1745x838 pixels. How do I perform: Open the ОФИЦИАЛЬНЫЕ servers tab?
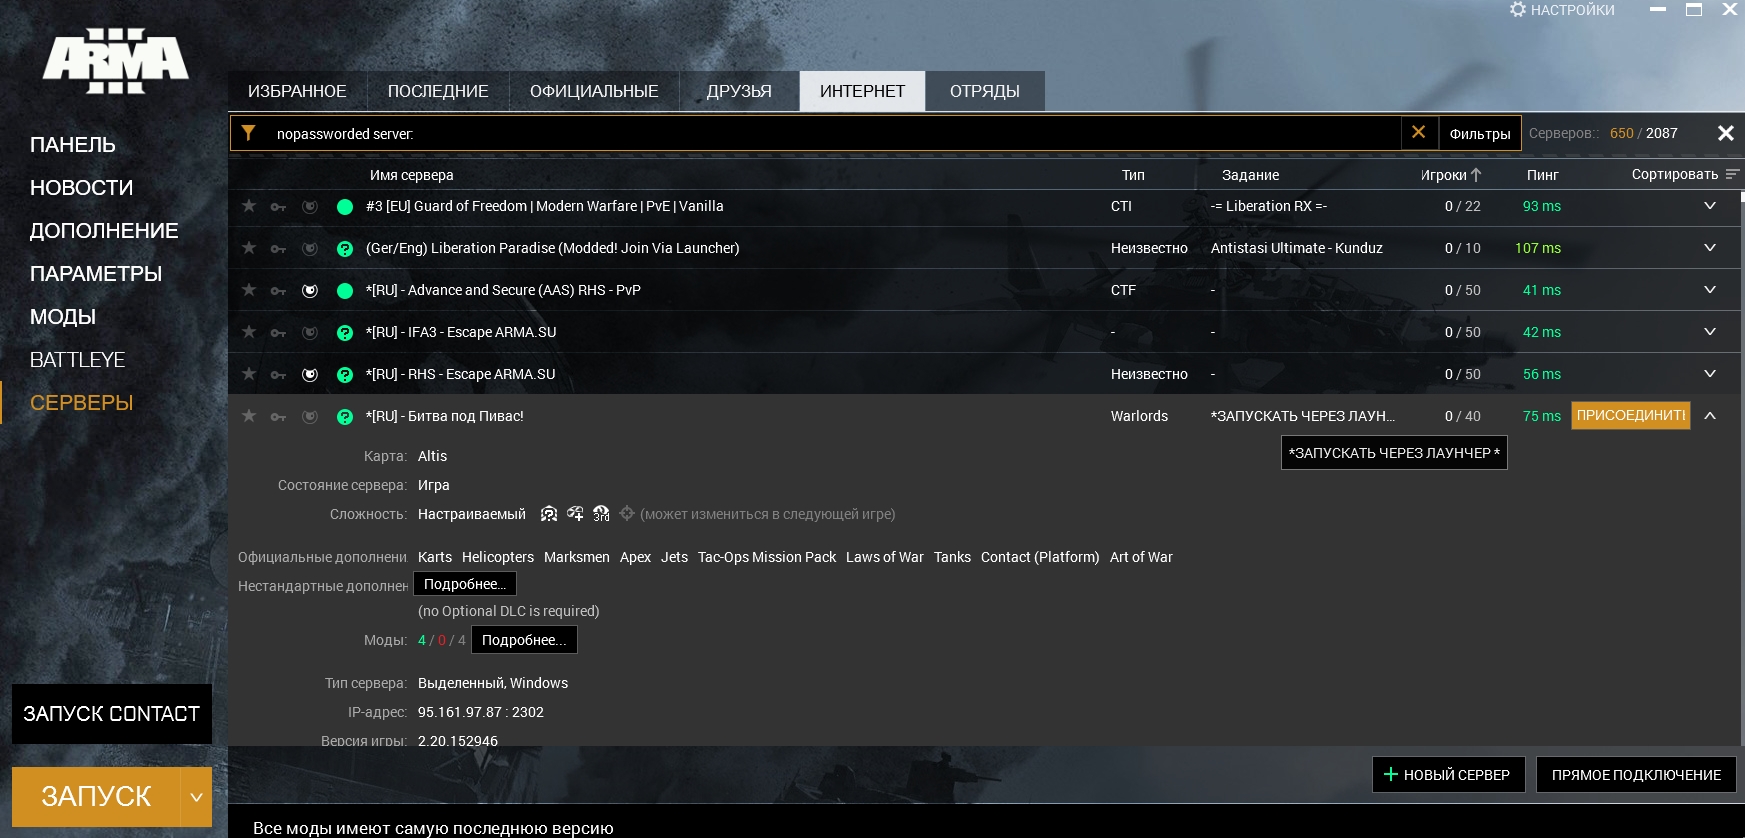tap(594, 91)
